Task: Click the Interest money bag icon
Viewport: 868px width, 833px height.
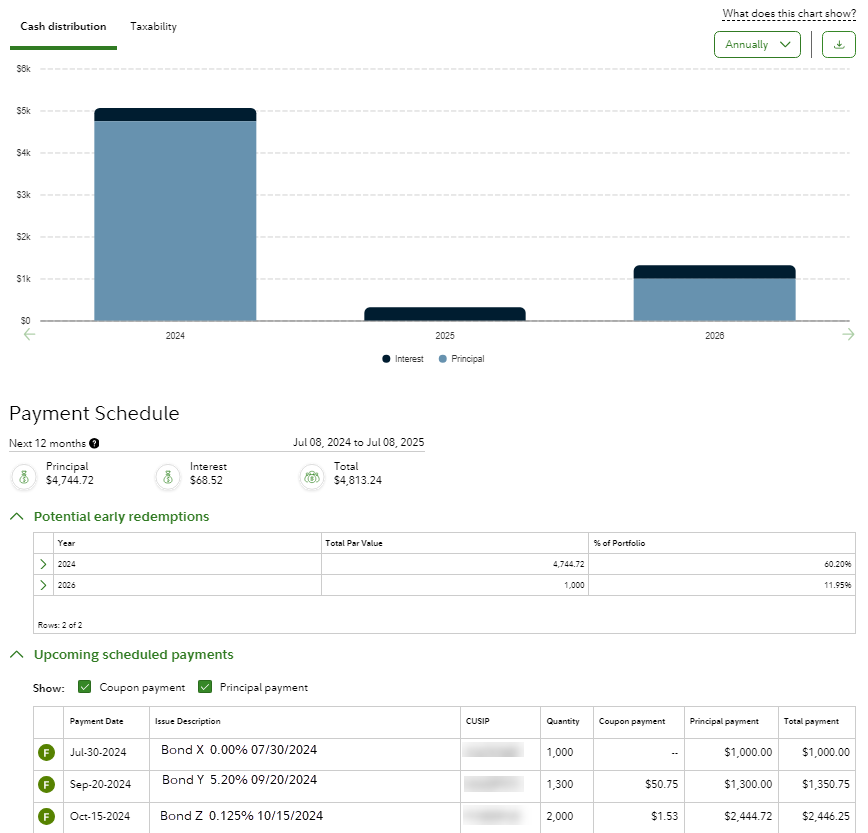Action: click(x=169, y=478)
